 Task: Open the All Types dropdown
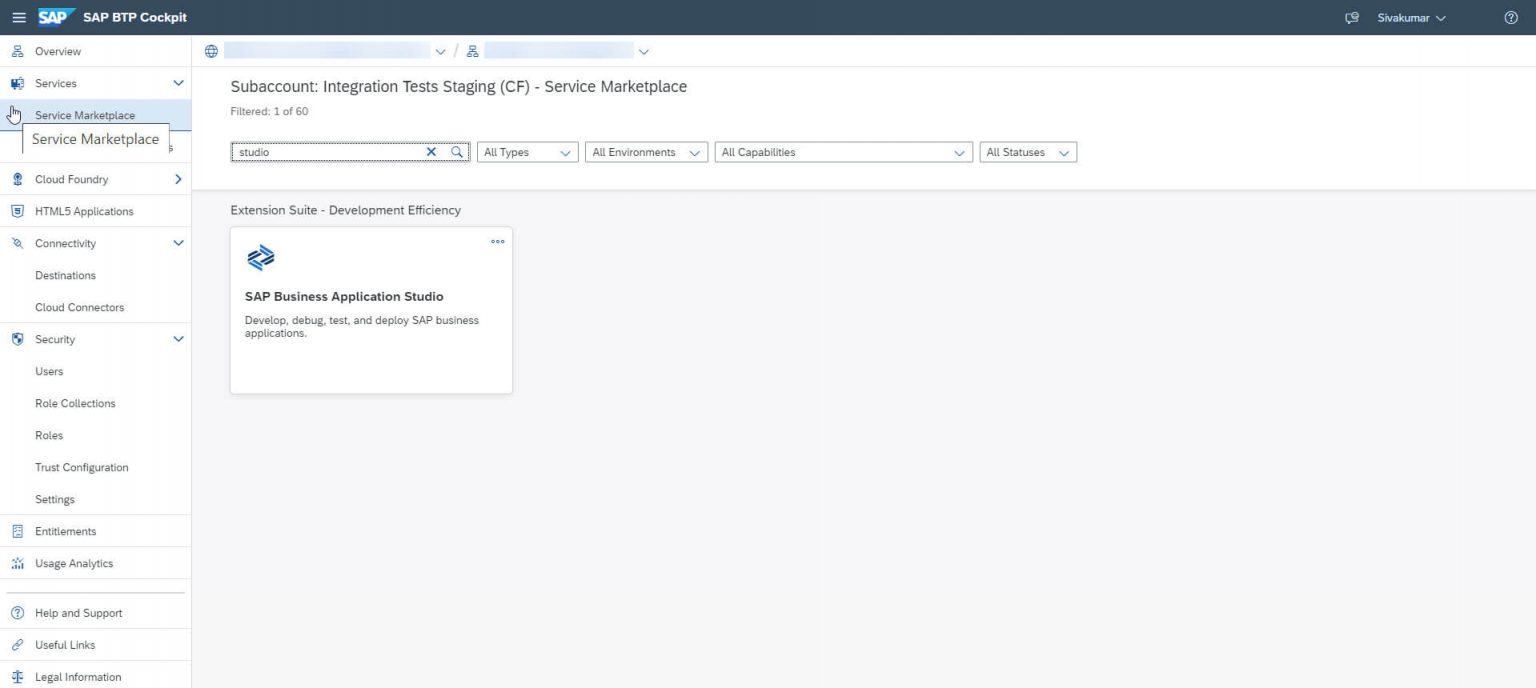527,152
